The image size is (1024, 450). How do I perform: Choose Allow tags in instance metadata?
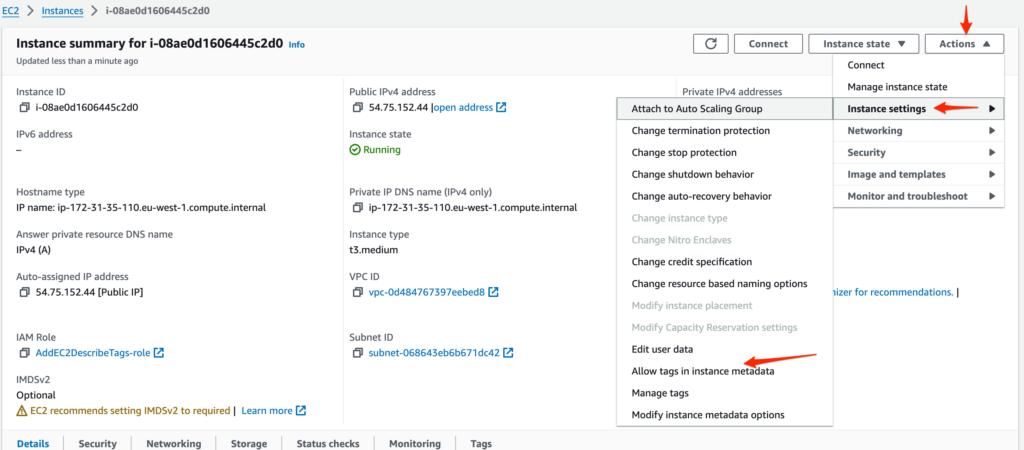click(x=725, y=371)
